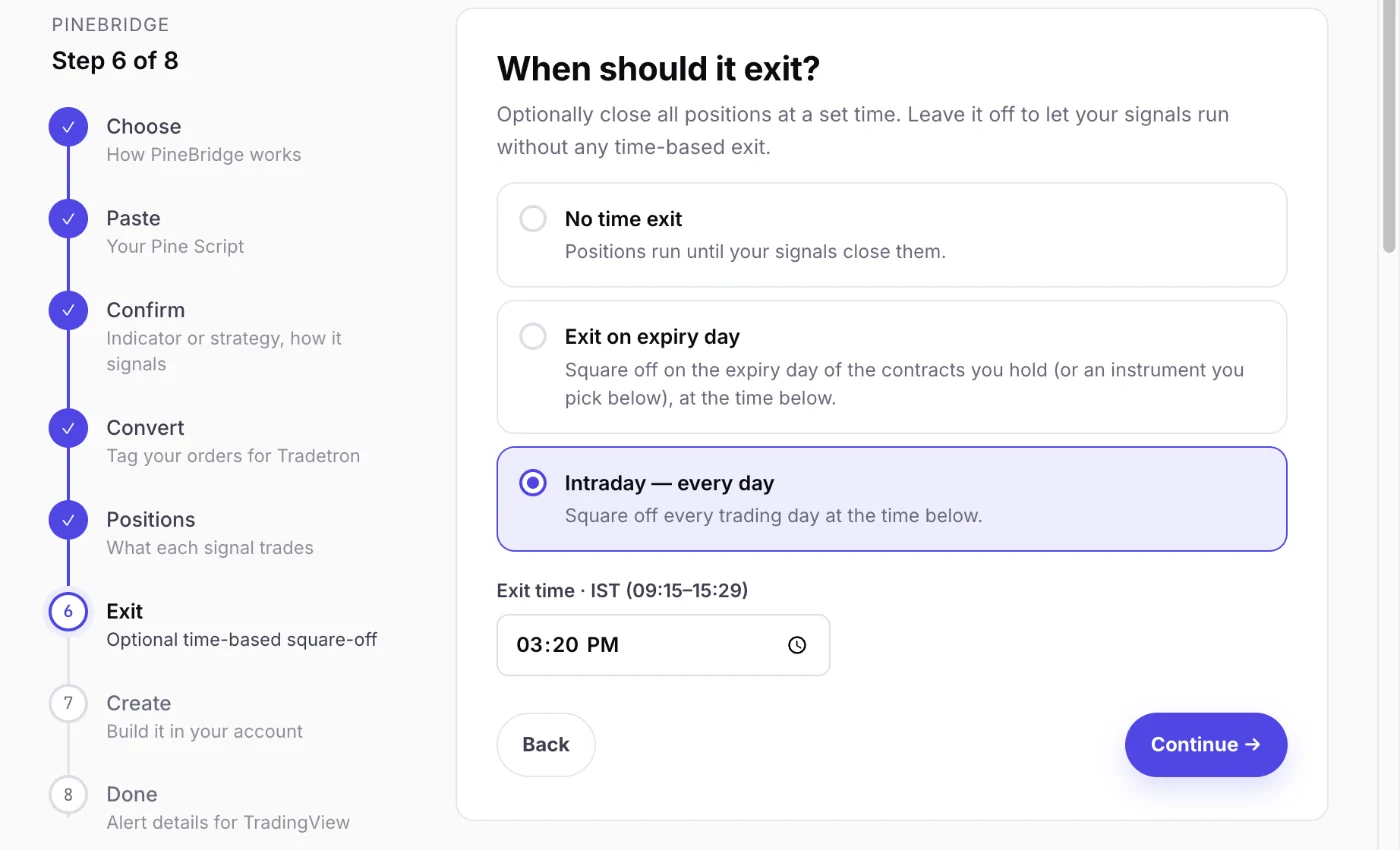Go to the Positions step label
This screenshot has height=850, width=1400.
tap(151, 520)
